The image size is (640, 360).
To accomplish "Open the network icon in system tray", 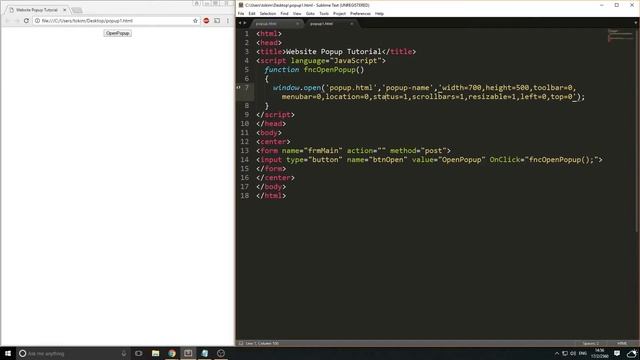I will 565,353.
